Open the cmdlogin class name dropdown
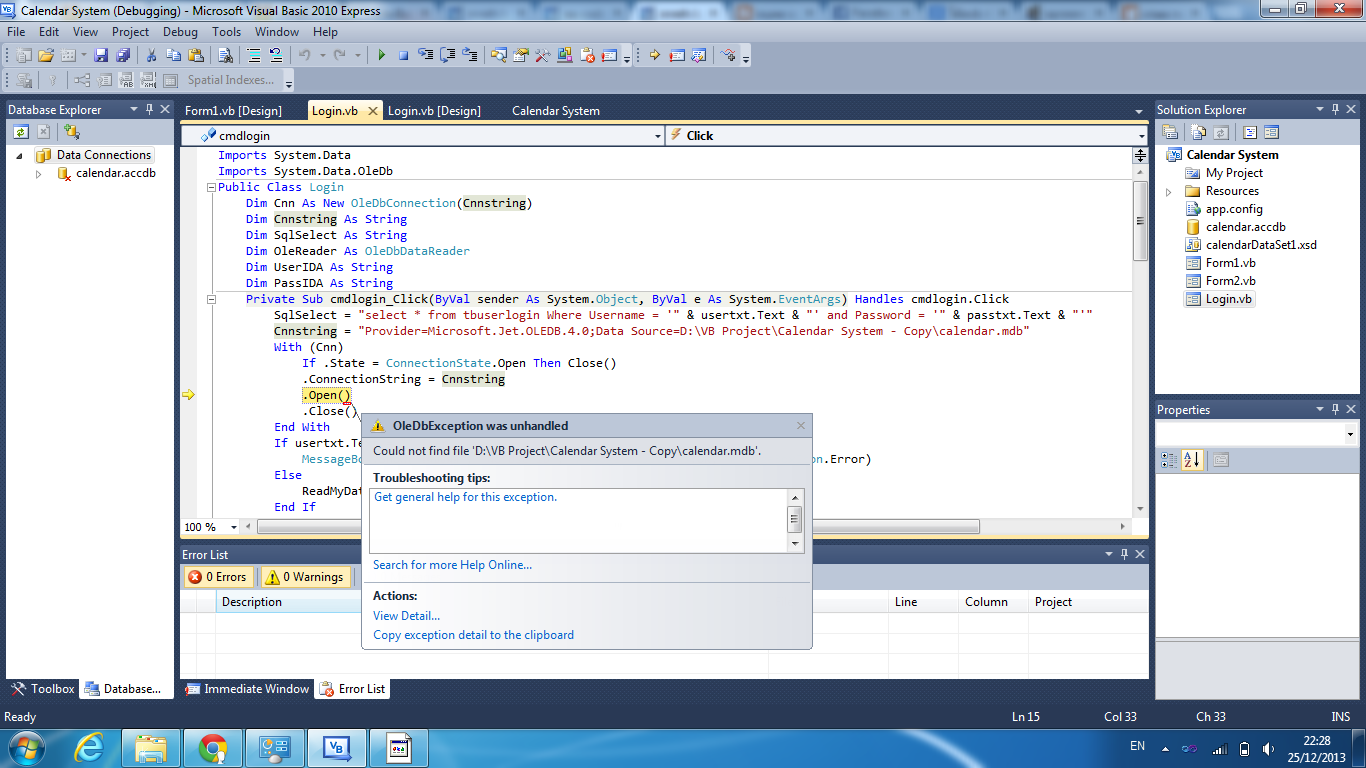 pyautogui.click(x=657, y=136)
